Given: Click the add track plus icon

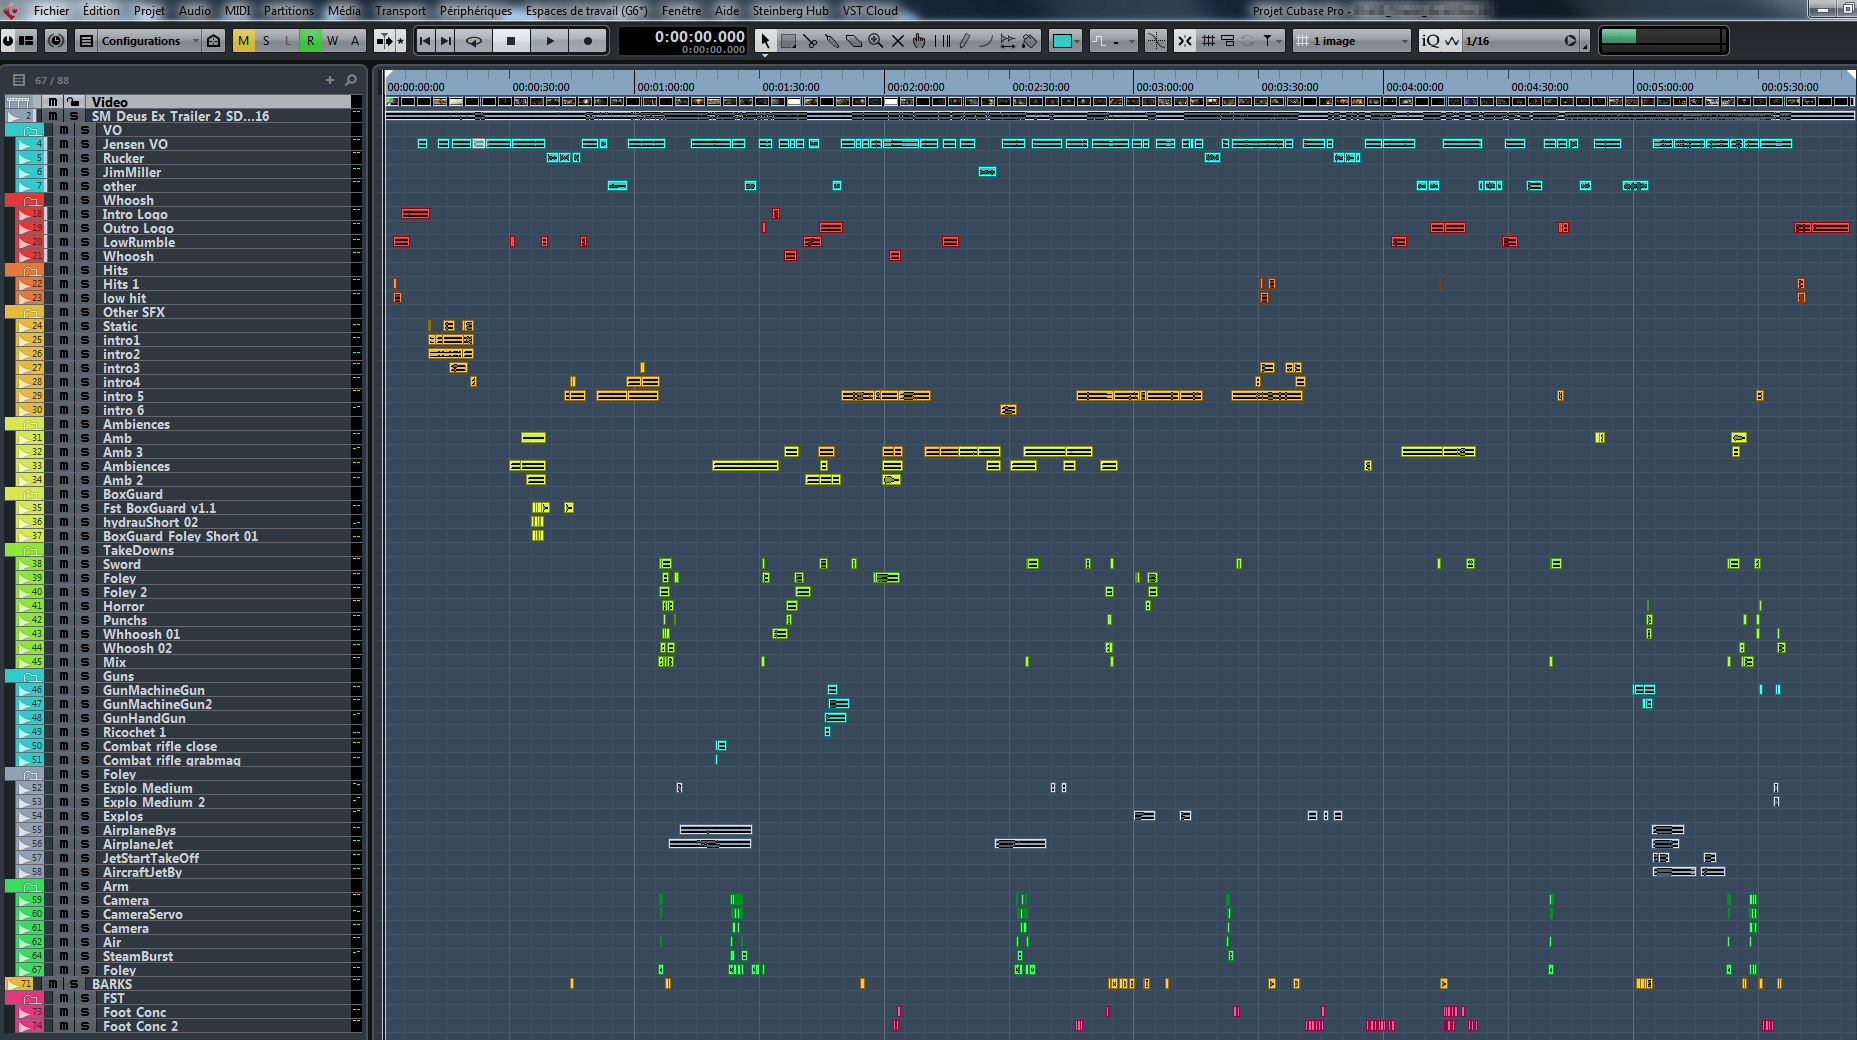Looking at the screenshot, I should (330, 80).
